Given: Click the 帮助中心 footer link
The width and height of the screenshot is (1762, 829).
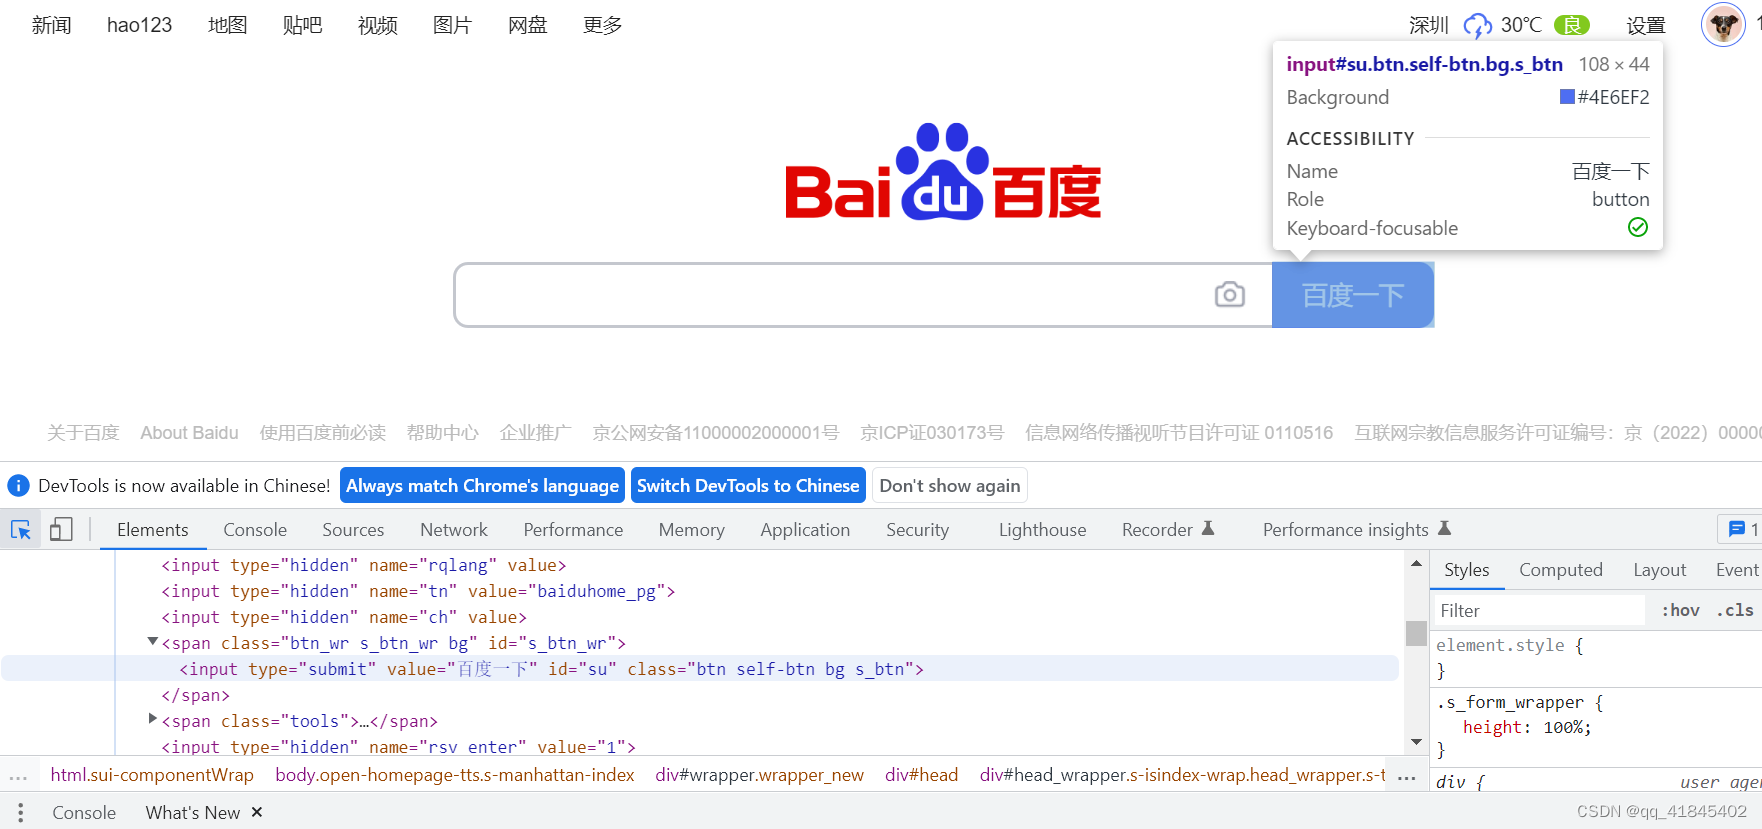Looking at the screenshot, I should (442, 433).
